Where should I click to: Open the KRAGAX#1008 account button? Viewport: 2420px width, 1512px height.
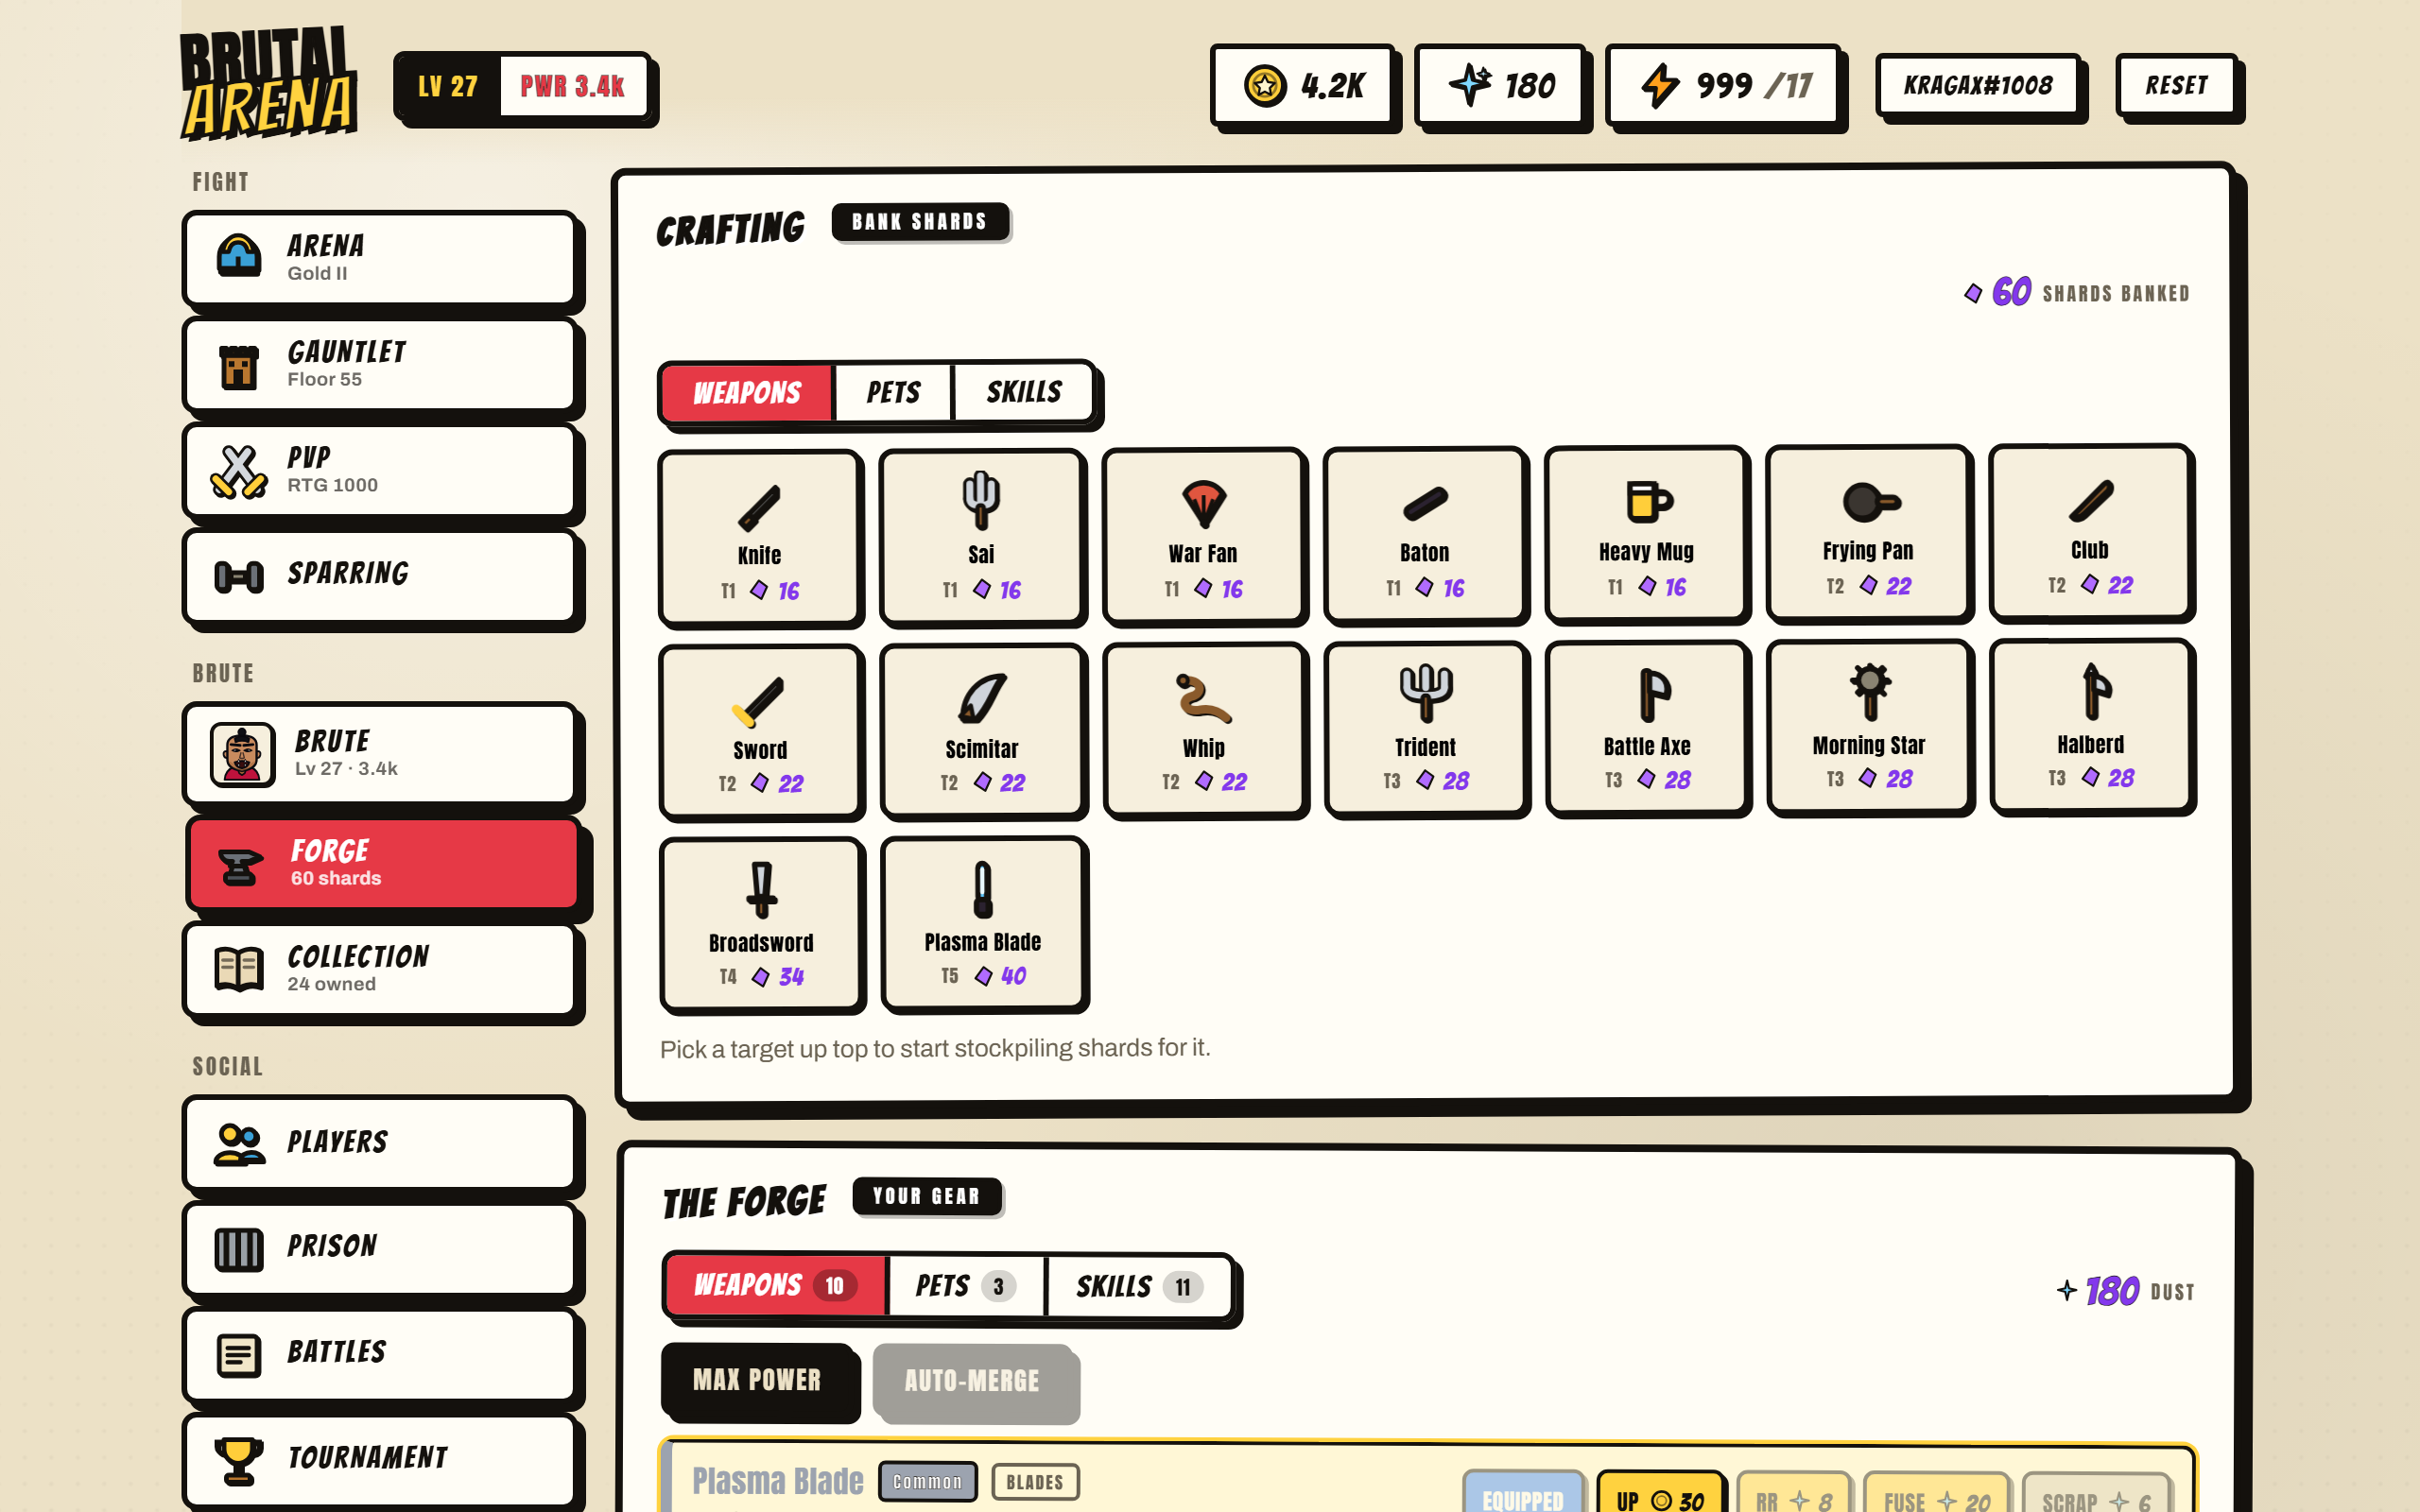1978,85
